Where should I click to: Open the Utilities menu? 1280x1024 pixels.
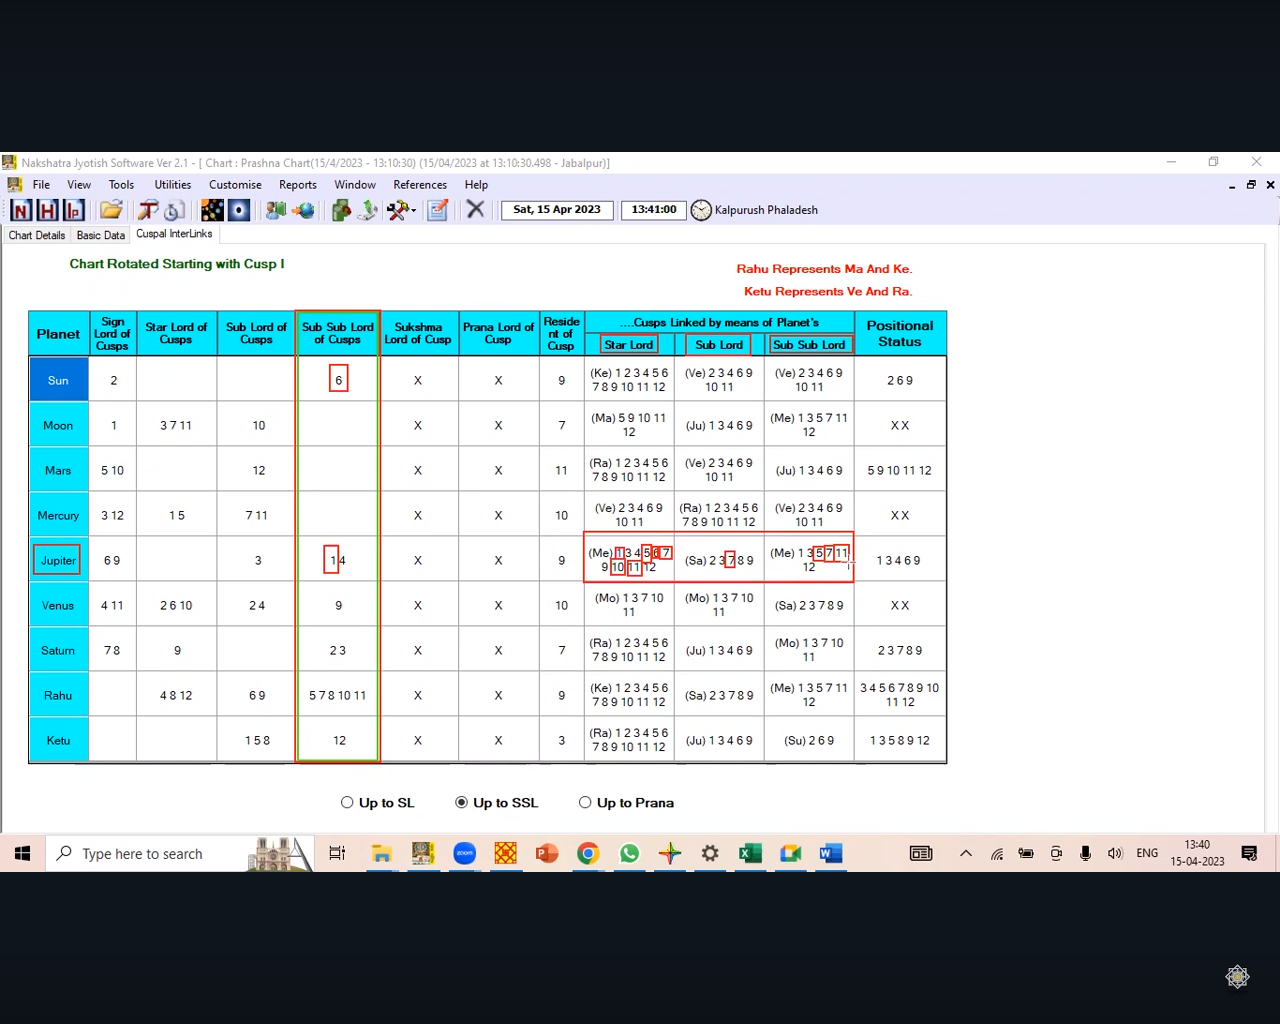click(x=172, y=185)
